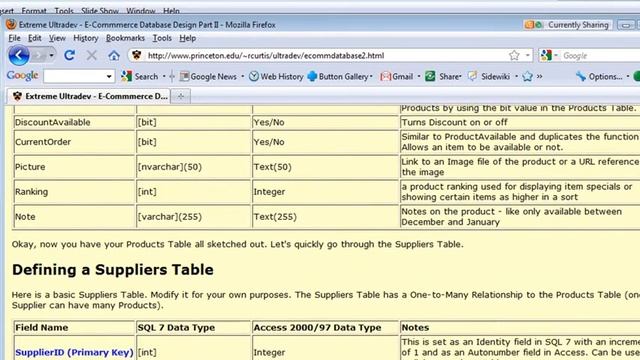The width and height of the screenshot is (640, 360).
Task: Click the SupplierID (Primary Key) link
Action: [x=74, y=352]
